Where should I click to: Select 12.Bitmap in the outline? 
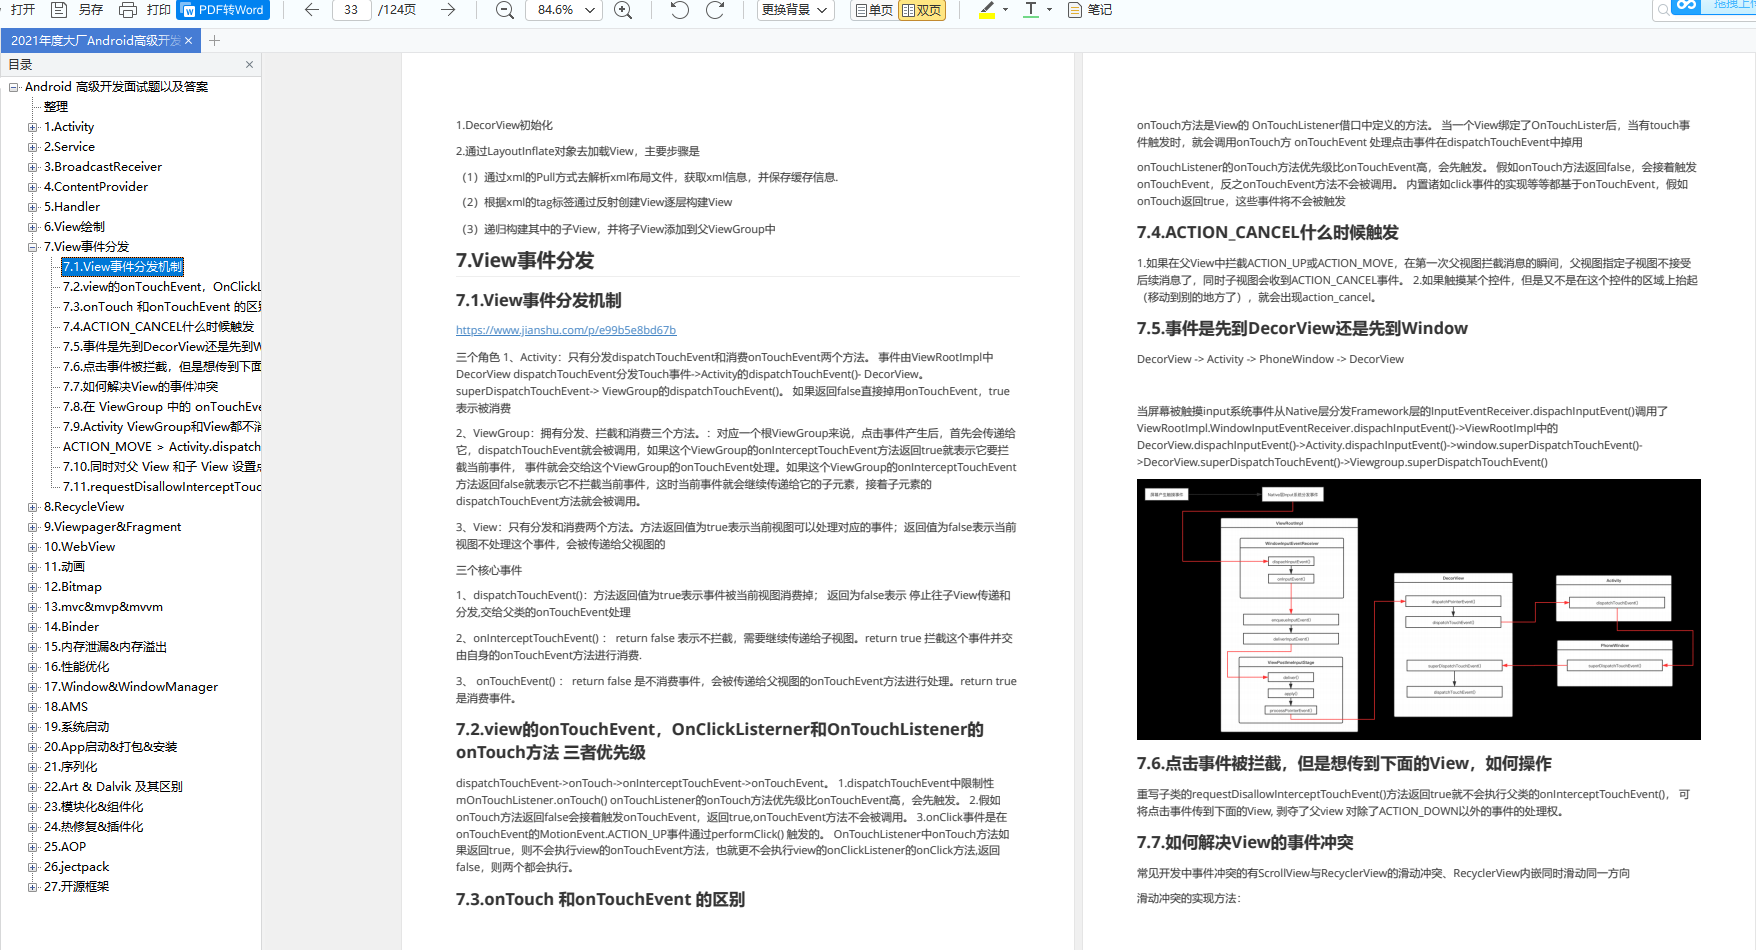click(73, 587)
